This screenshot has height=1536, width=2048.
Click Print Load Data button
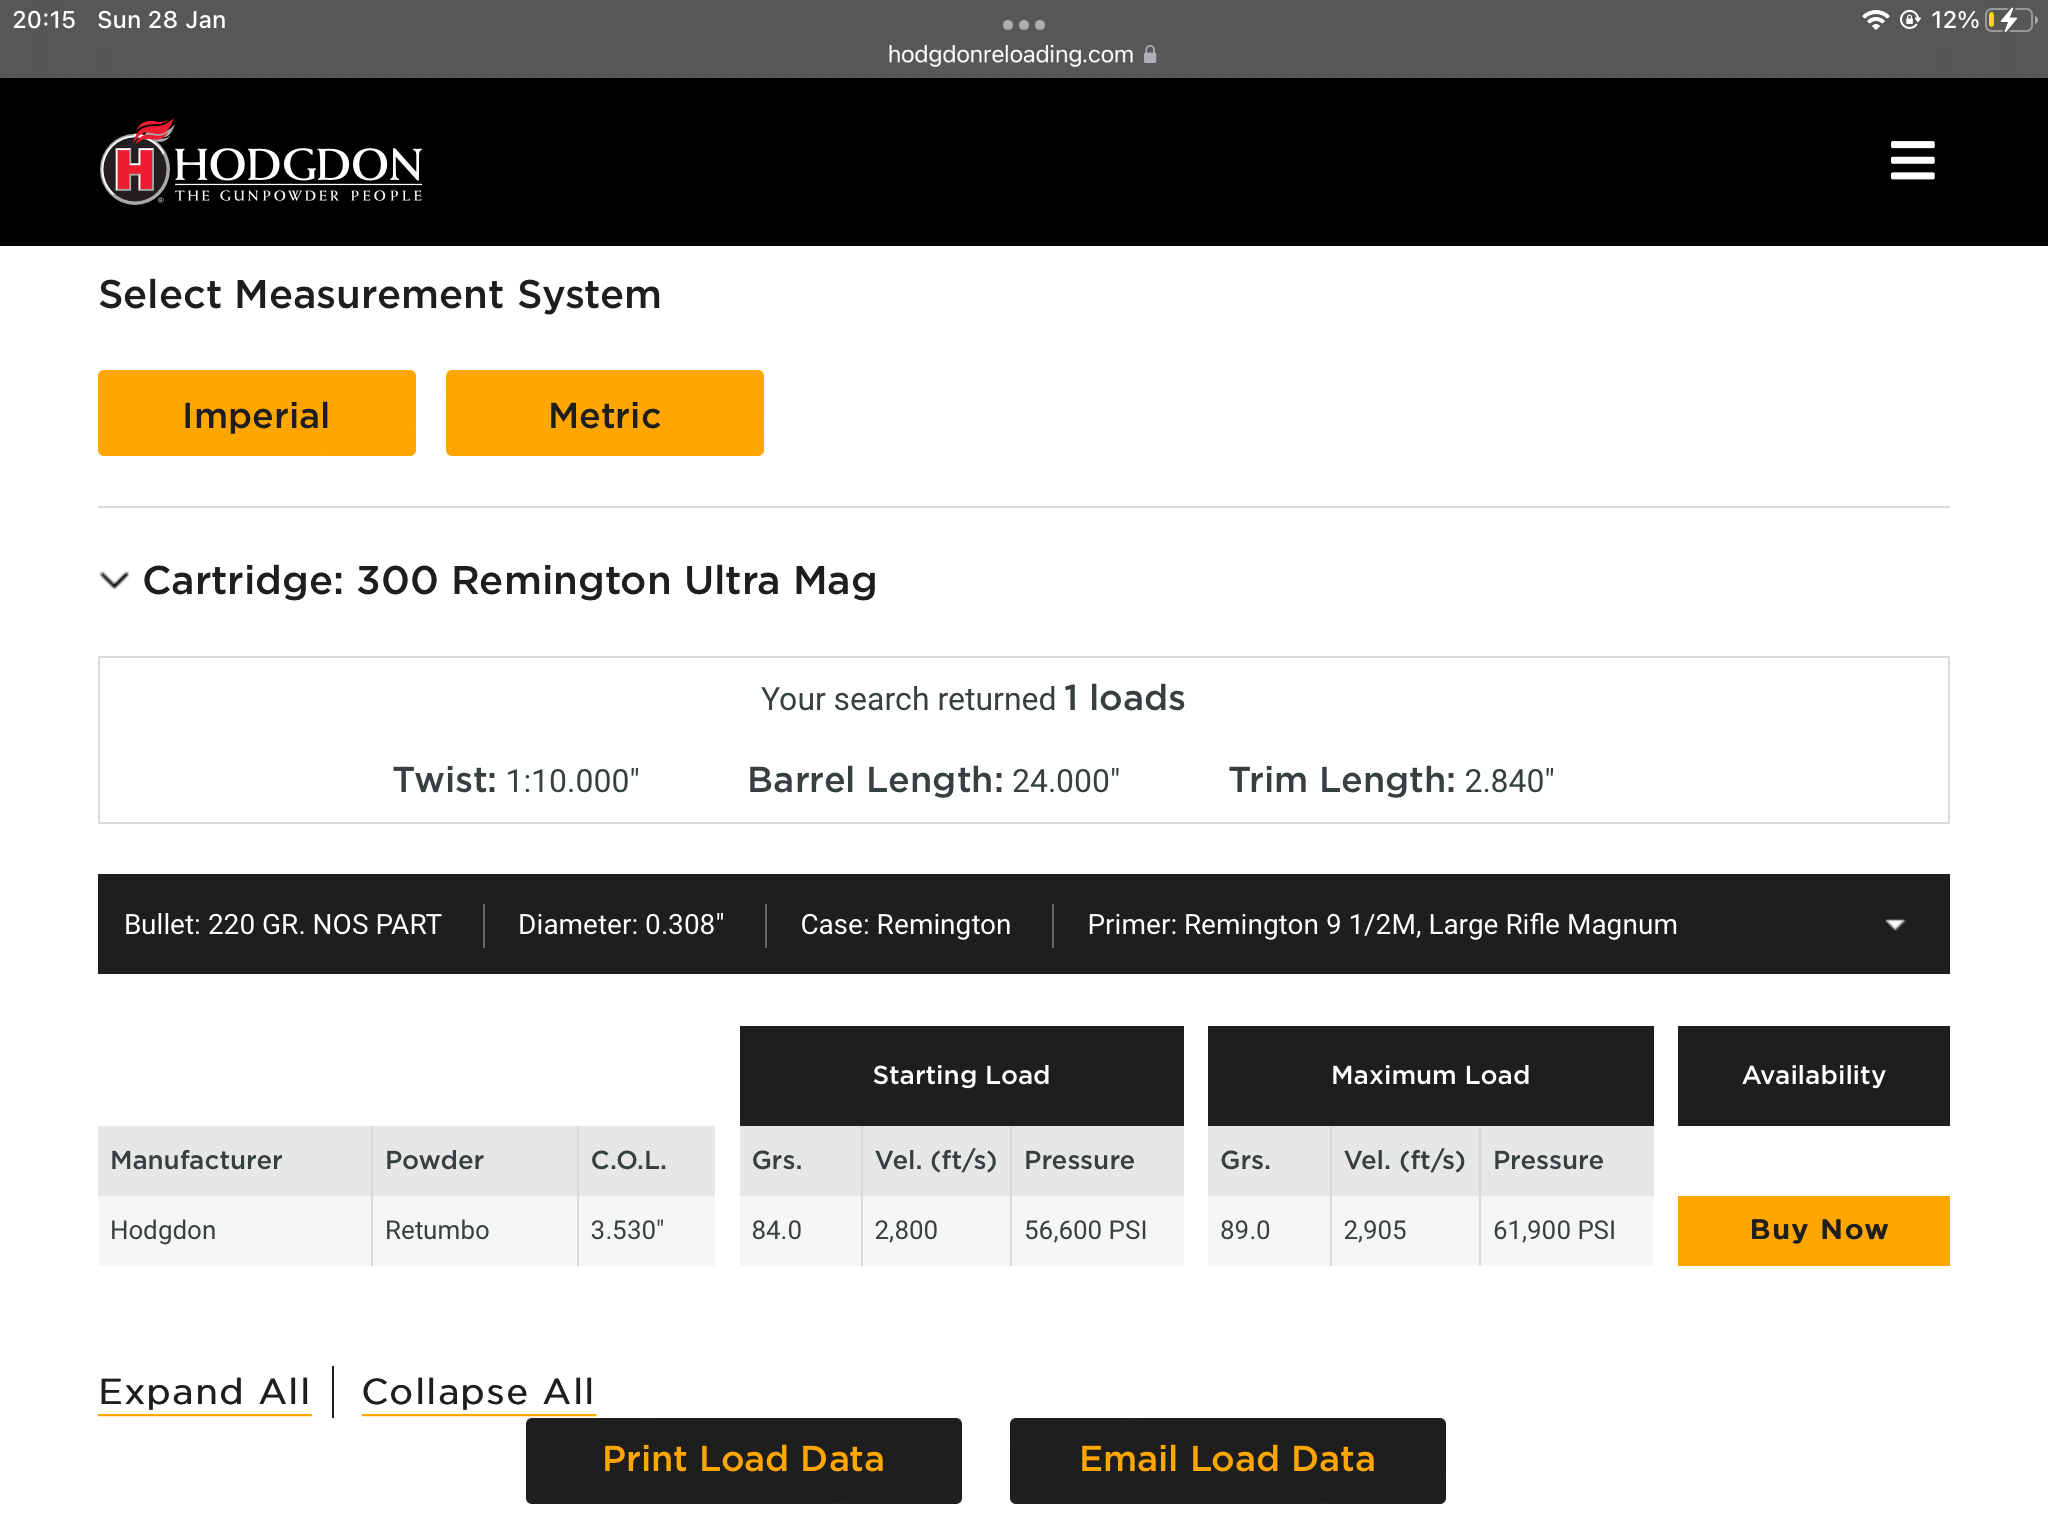pos(744,1460)
